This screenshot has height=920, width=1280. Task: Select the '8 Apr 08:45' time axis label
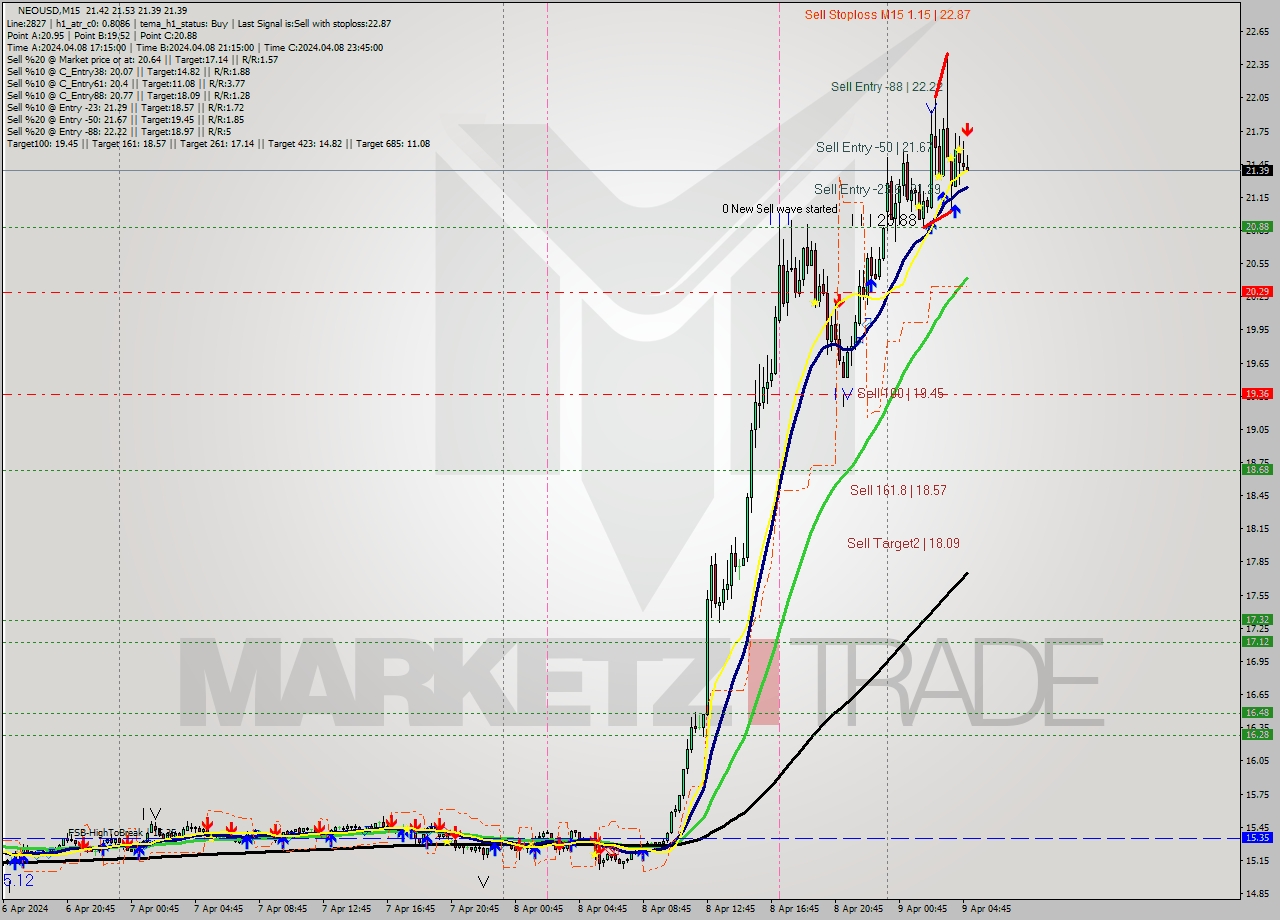[667, 909]
